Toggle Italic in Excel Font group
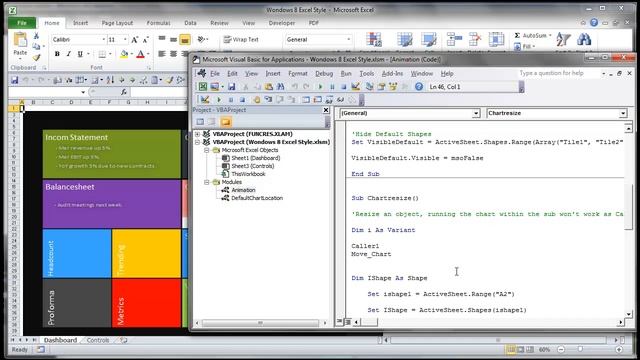Image resolution: width=640 pixels, height=360 pixels. 69,54
